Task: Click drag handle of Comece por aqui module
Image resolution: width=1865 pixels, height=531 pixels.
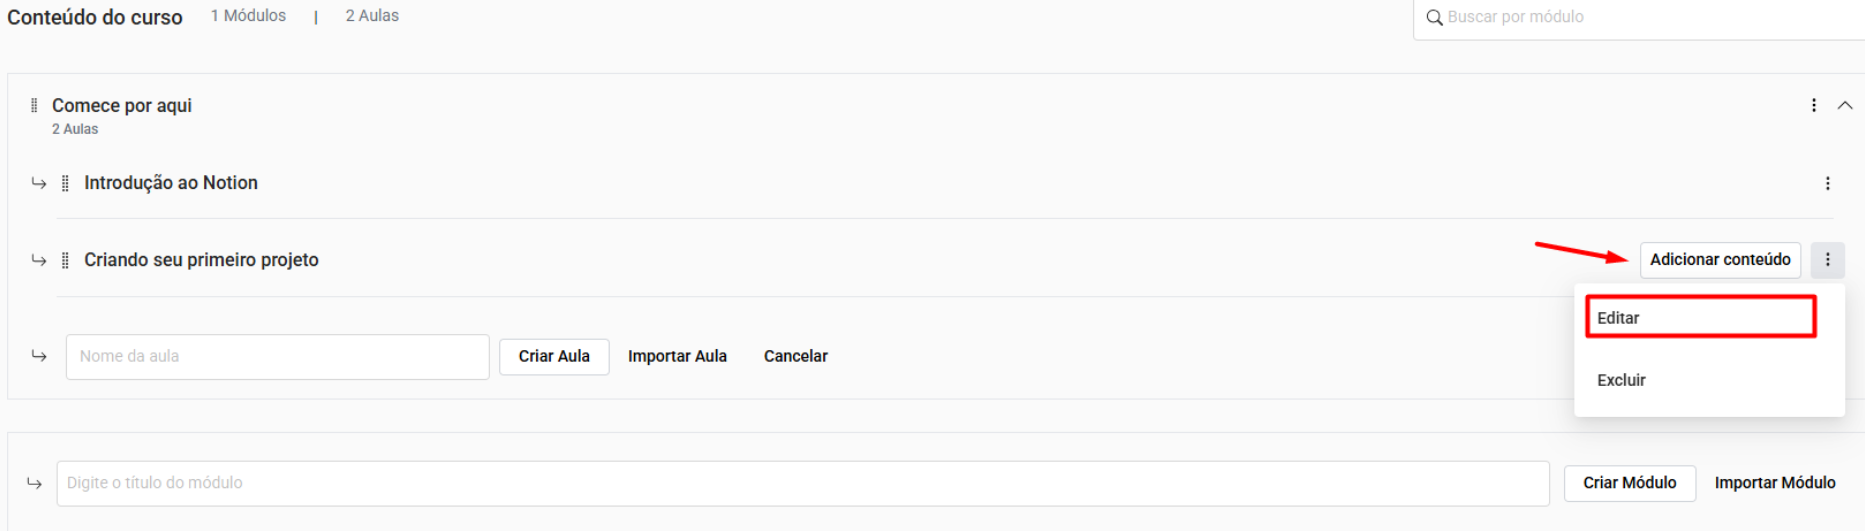Action: click(x=34, y=105)
